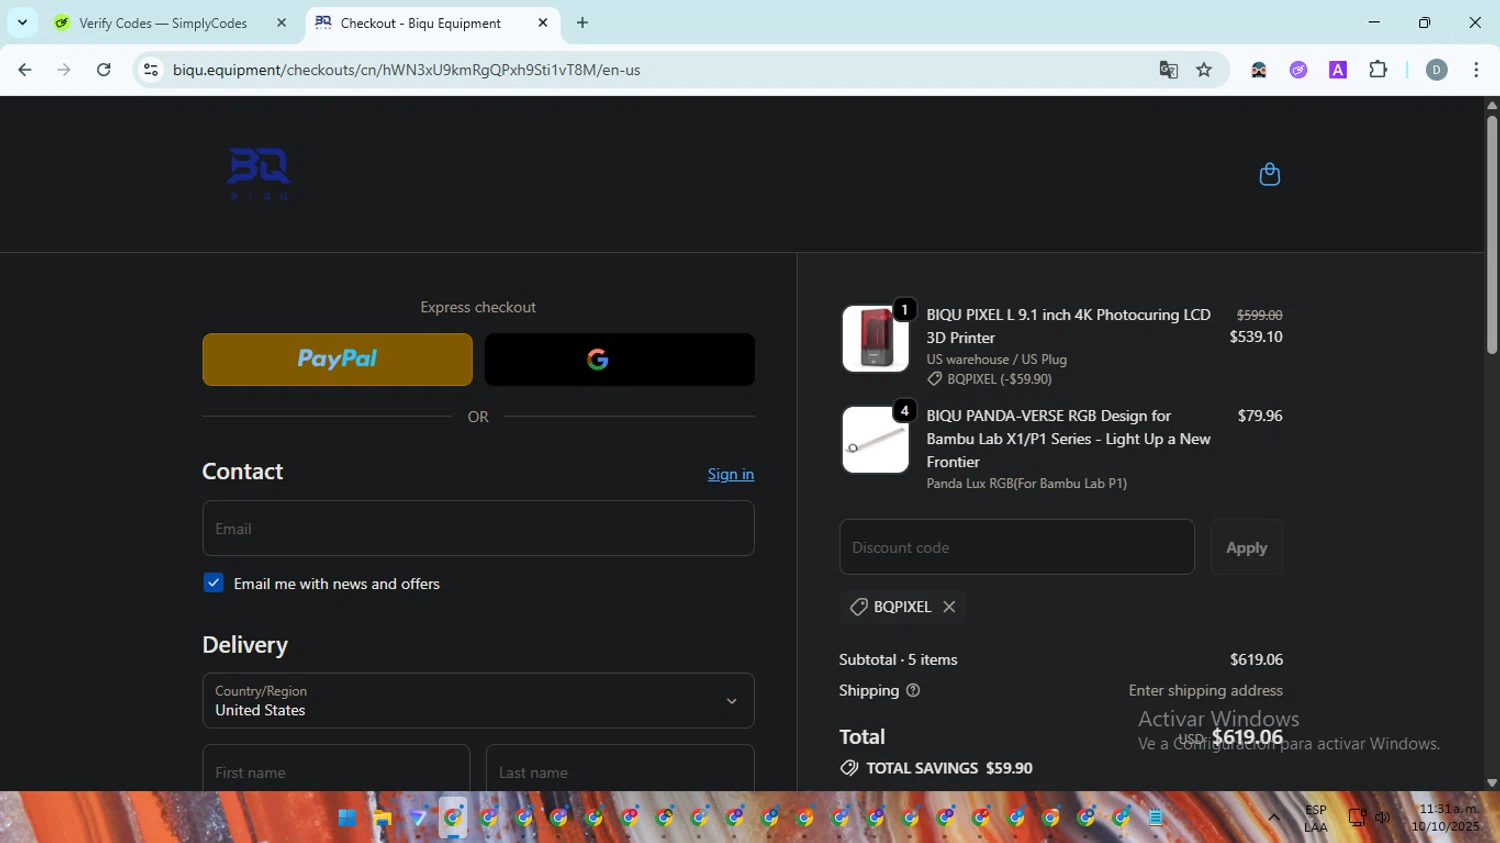This screenshot has height=843, width=1500.
Task: Click the Subtotal · 5 items text
Action: tap(898, 660)
